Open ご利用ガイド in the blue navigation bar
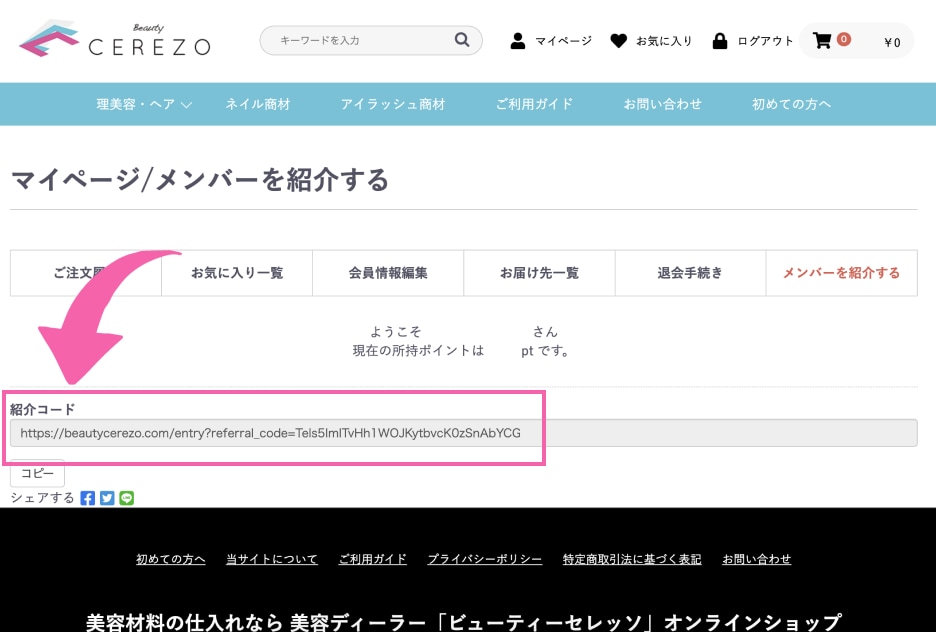 [534, 104]
